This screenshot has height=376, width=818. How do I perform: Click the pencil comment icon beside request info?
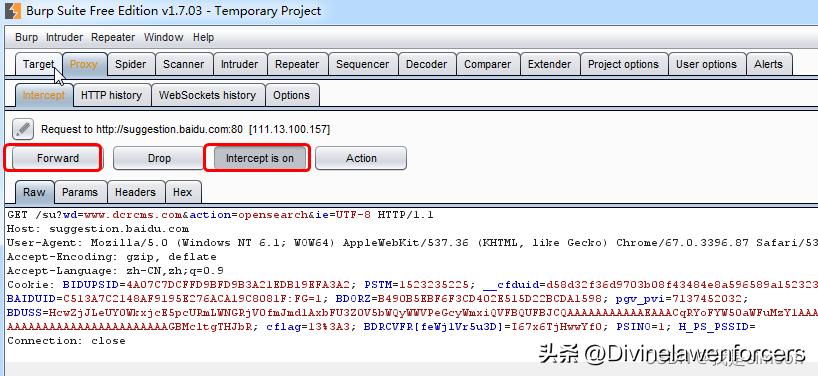22,129
